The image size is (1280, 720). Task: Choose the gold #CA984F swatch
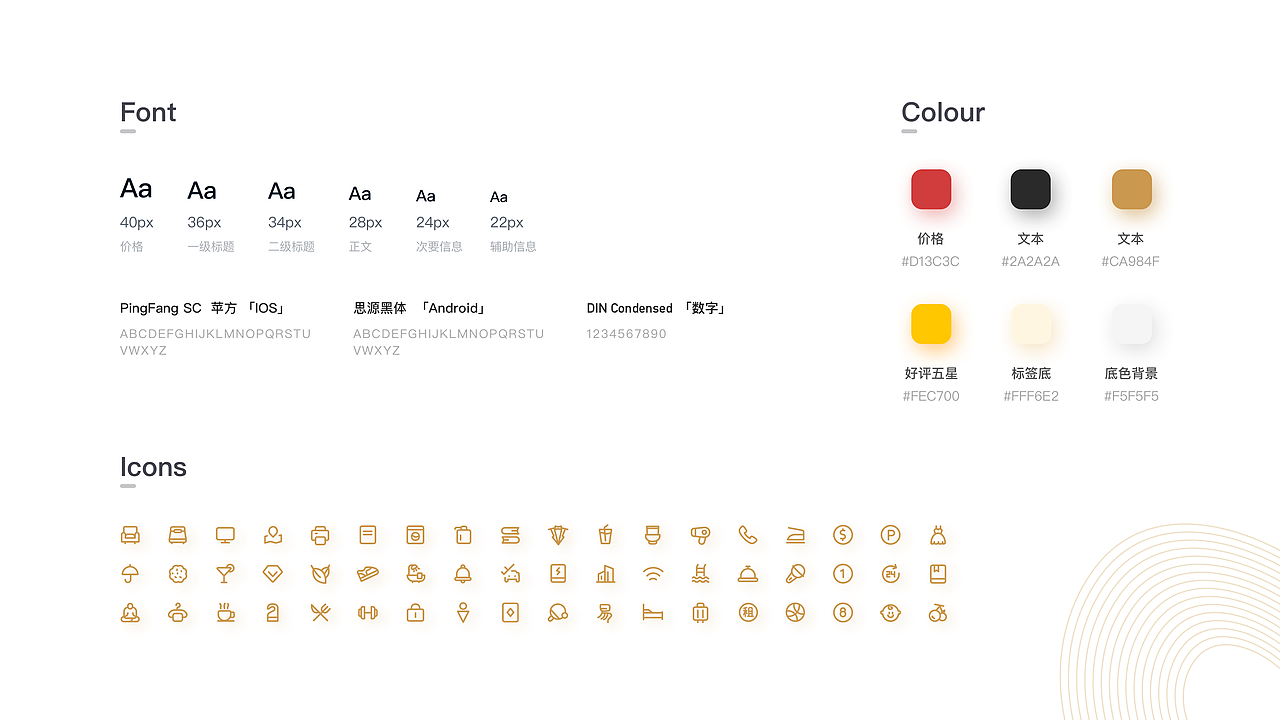(1131, 190)
